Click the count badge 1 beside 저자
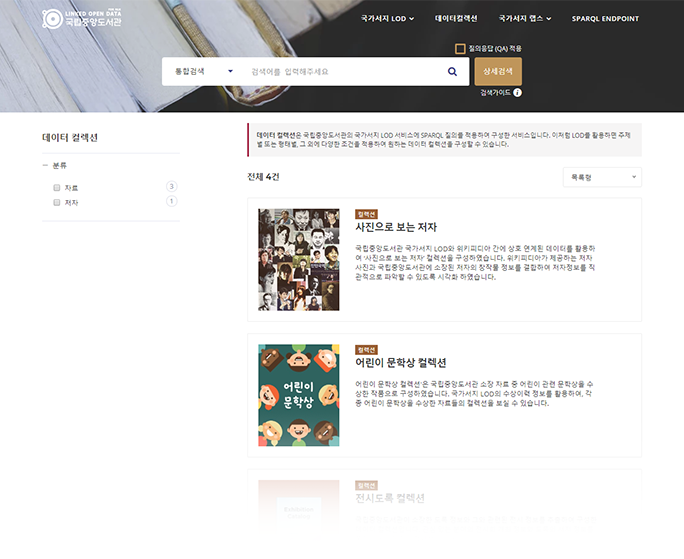This screenshot has height=559, width=684. coord(171,201)
